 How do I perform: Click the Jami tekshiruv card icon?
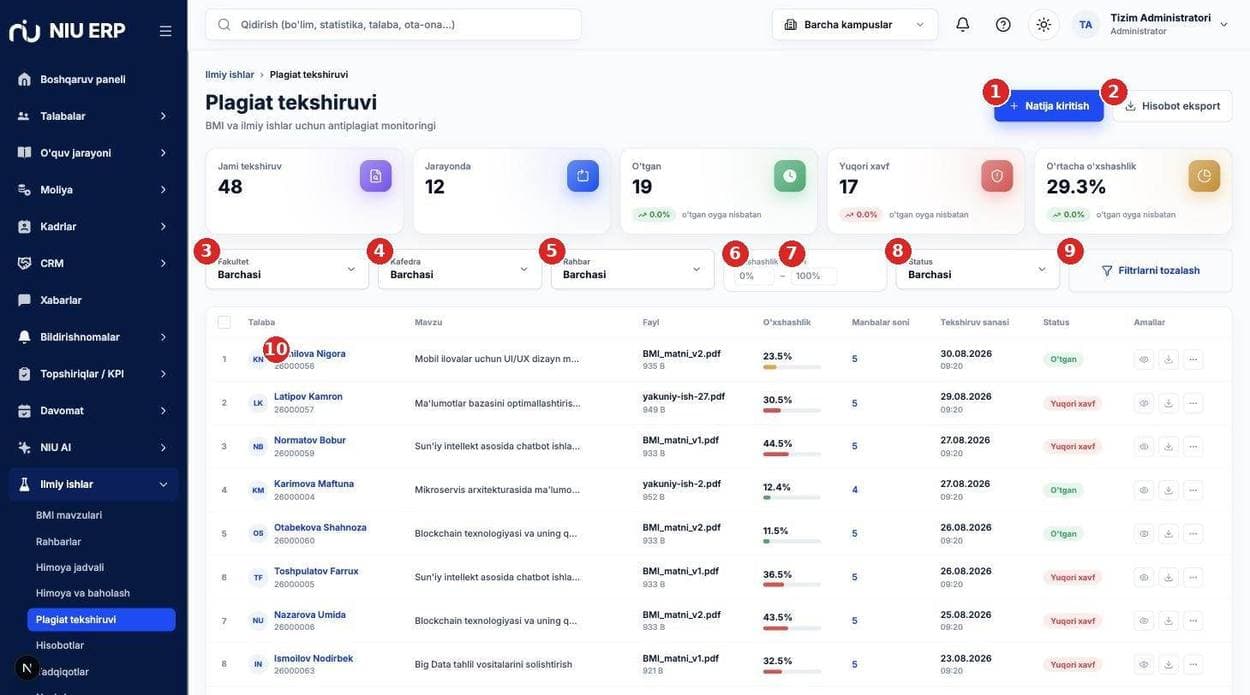376,176
